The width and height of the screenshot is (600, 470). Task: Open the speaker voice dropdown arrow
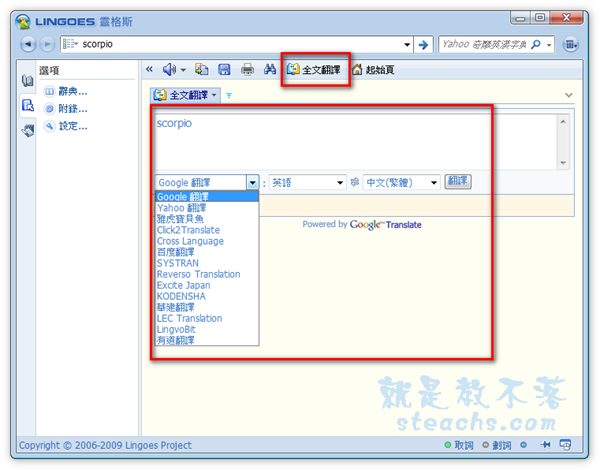pyautogui.click(x=183, y=70)
